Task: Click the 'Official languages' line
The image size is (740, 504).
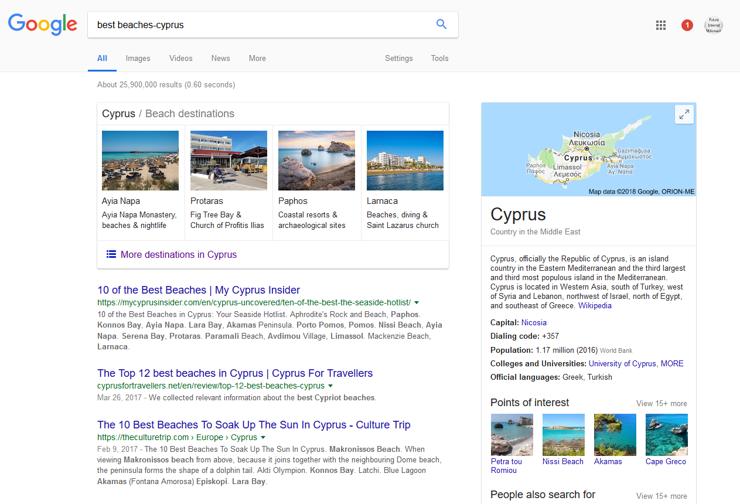Action: [x=551, y=377]
